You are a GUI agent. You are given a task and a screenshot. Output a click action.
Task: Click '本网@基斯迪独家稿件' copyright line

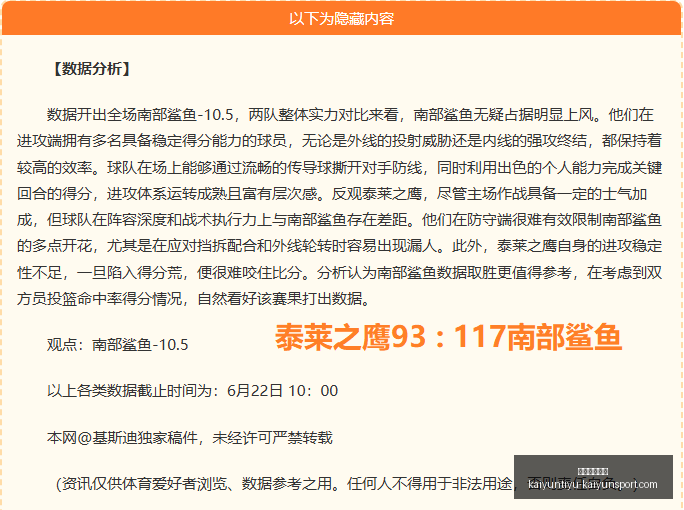(x=190, y=438)
